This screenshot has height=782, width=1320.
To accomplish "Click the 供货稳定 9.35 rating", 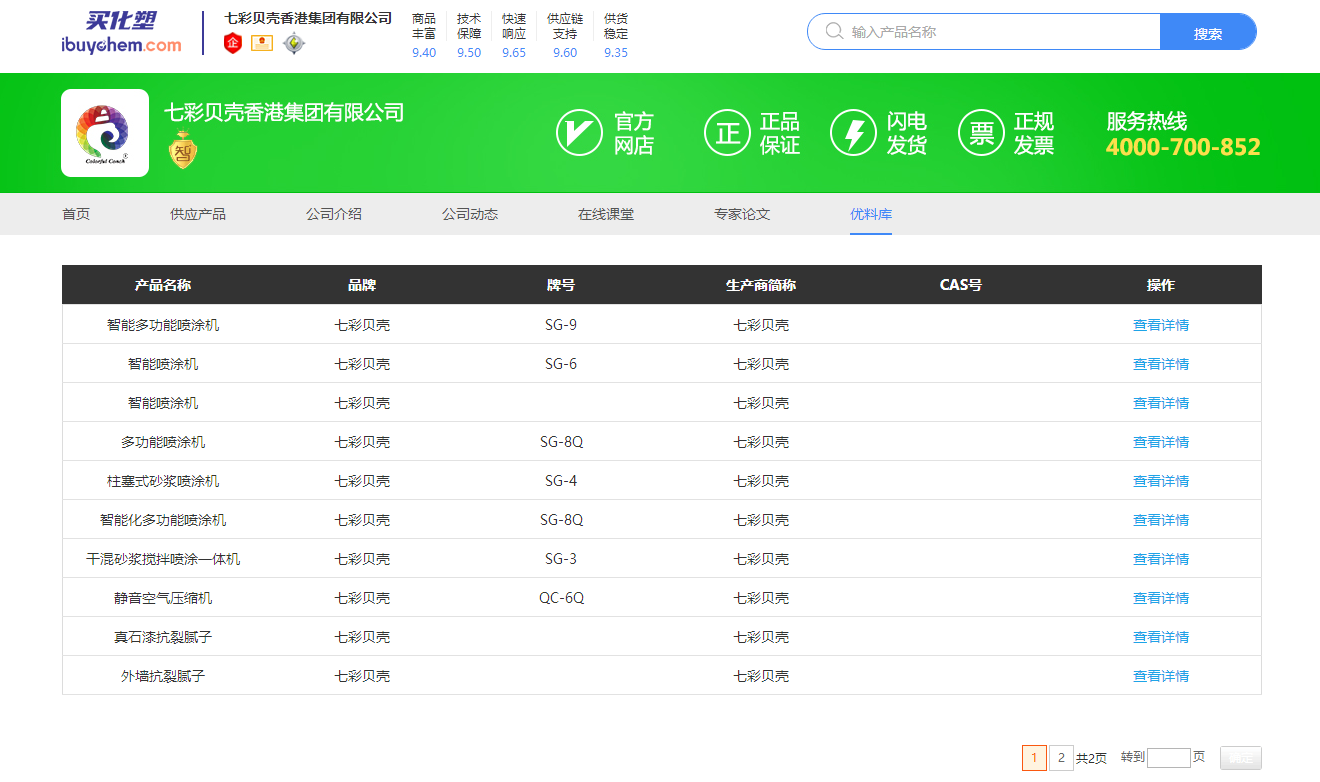I will tap(616, 36).
